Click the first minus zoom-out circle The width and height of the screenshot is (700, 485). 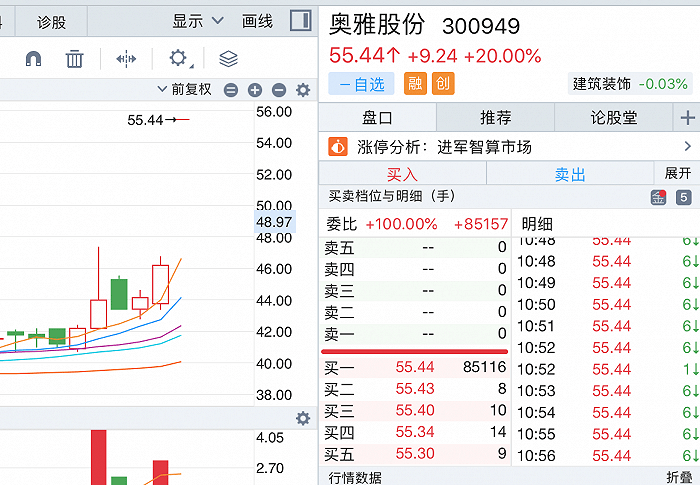(231, 90)
